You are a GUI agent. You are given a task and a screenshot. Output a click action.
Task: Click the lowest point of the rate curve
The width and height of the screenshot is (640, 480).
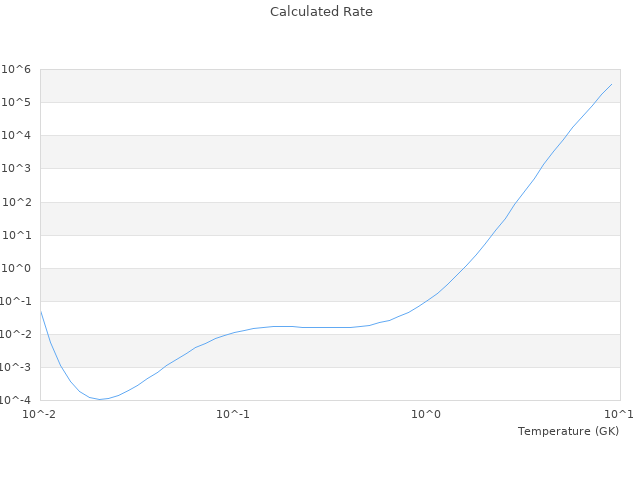pos(100,400)
